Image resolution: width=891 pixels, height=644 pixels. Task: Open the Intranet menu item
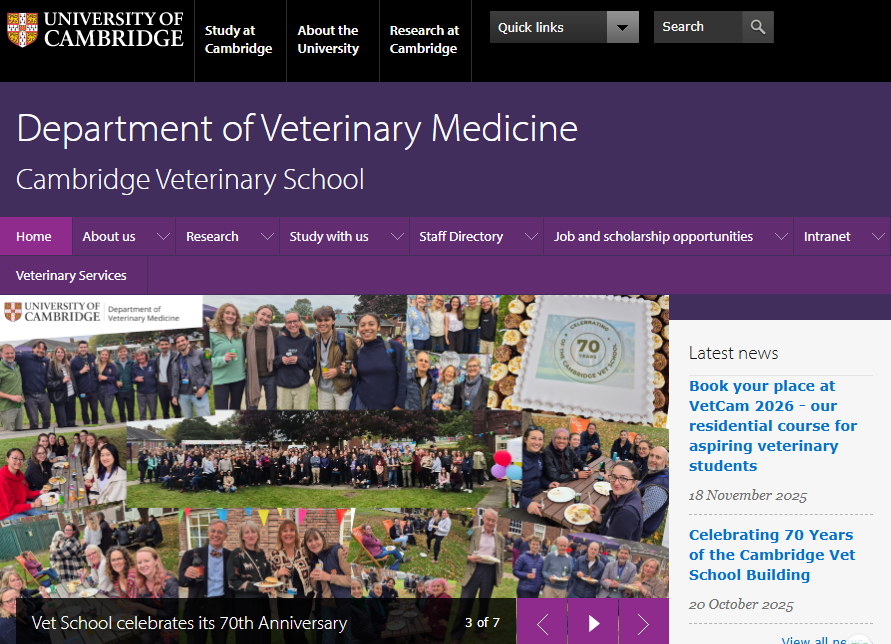[827, 237]
